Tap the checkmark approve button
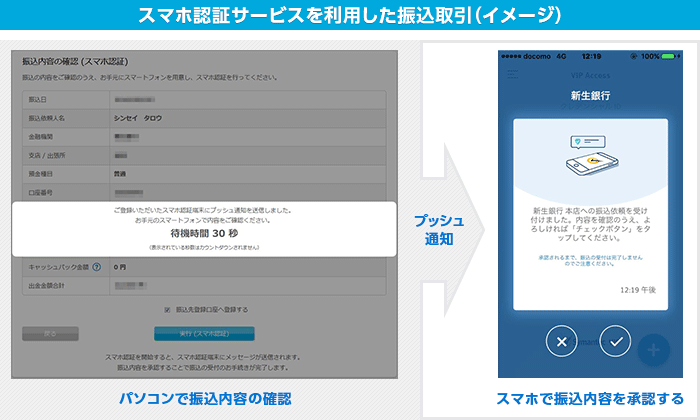 click(x=617, y=342)
